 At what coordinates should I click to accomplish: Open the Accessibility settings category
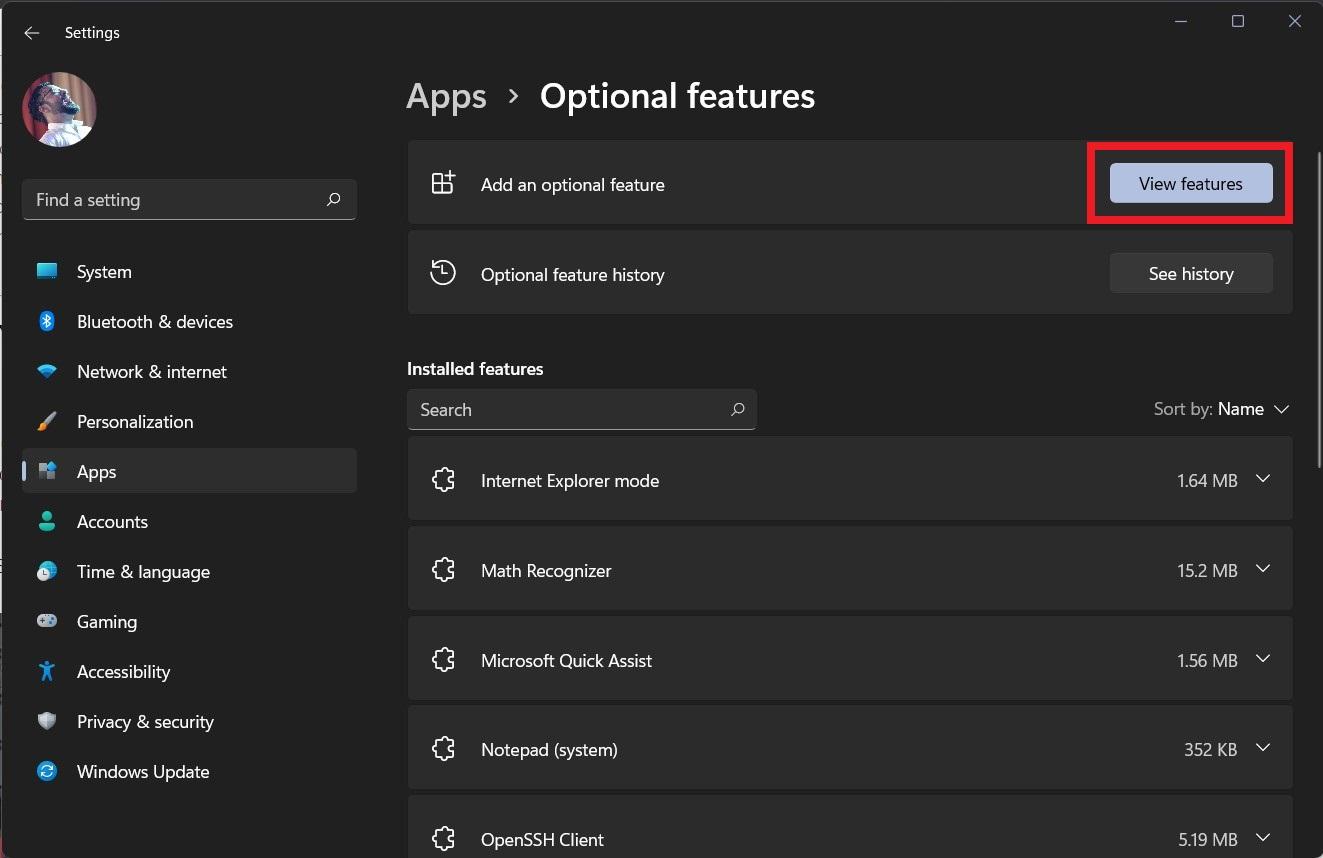[x=123, y=672]
